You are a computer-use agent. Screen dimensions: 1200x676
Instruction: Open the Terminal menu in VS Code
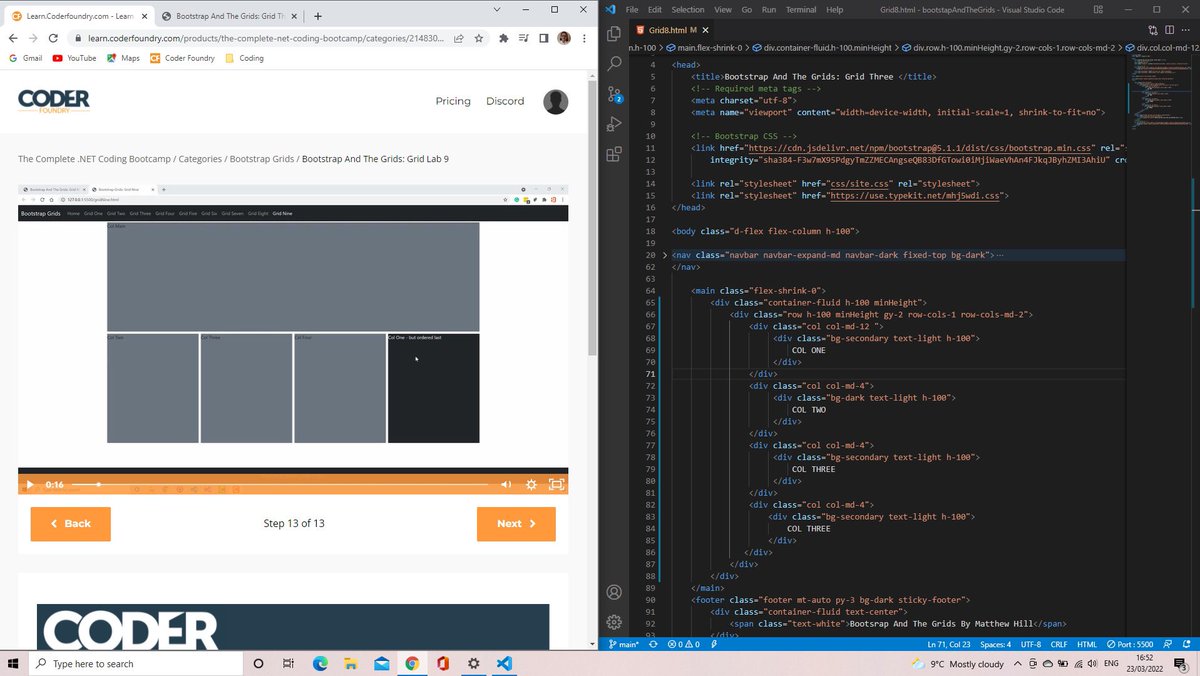tap(801, 10)
